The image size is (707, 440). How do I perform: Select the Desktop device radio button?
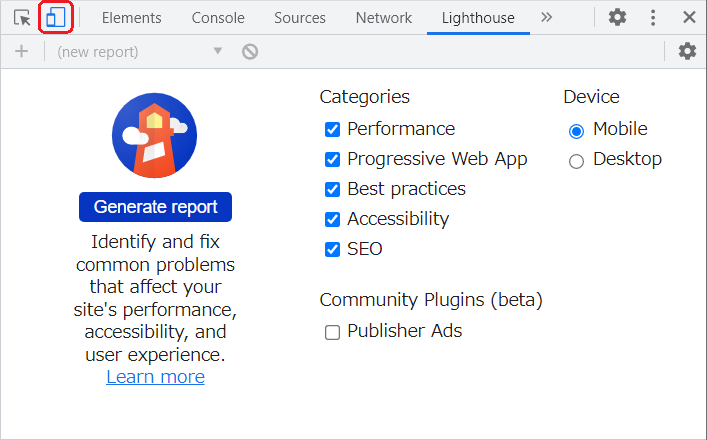pos(576,161)
